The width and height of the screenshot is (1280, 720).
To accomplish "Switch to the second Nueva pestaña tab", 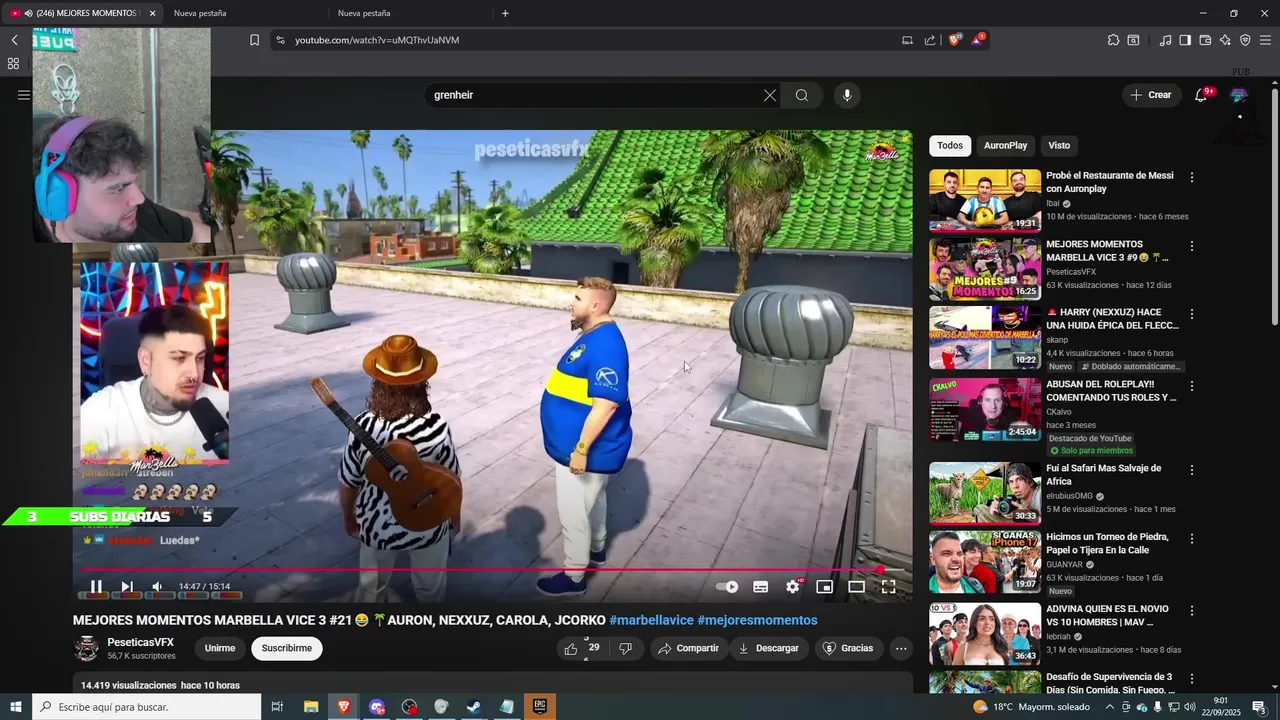I will click(x=410, y=13).
